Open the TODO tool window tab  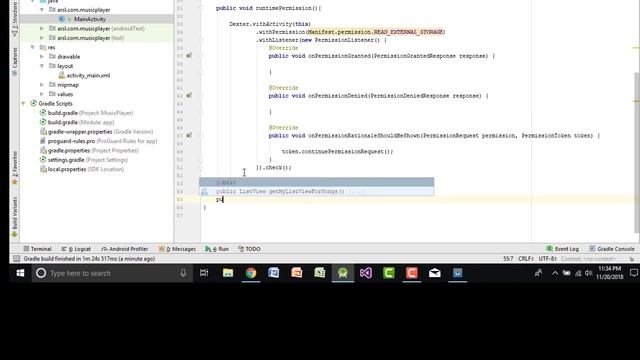click(x=249, y=249)
